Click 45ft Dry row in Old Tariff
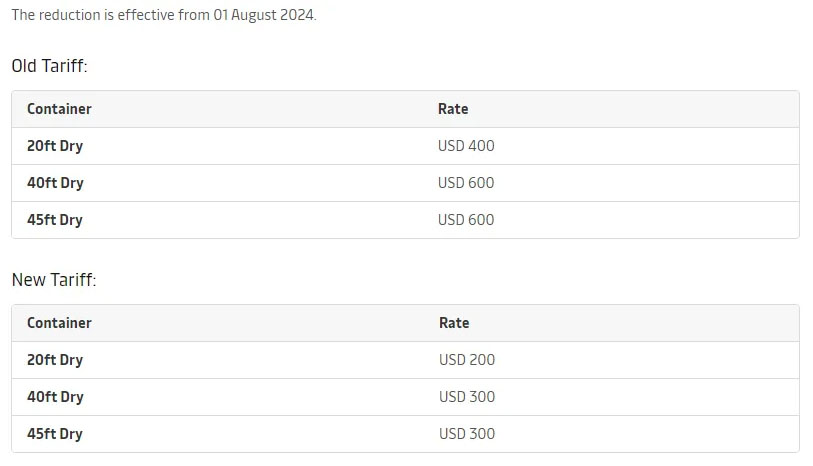 point(405,220)
